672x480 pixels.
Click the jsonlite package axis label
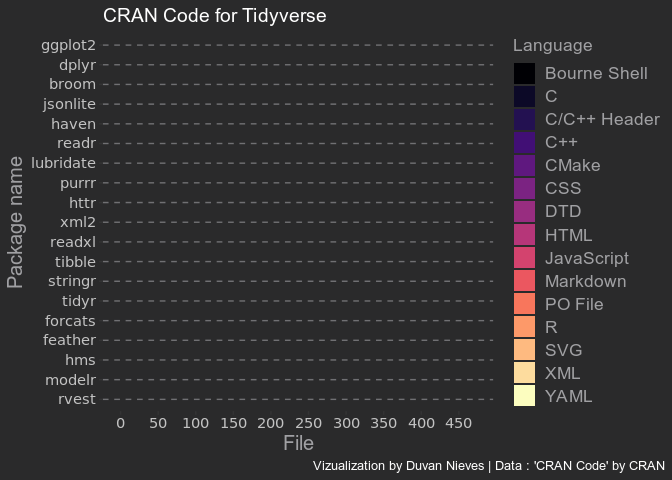pyautogui.click(x=69, y=103)
